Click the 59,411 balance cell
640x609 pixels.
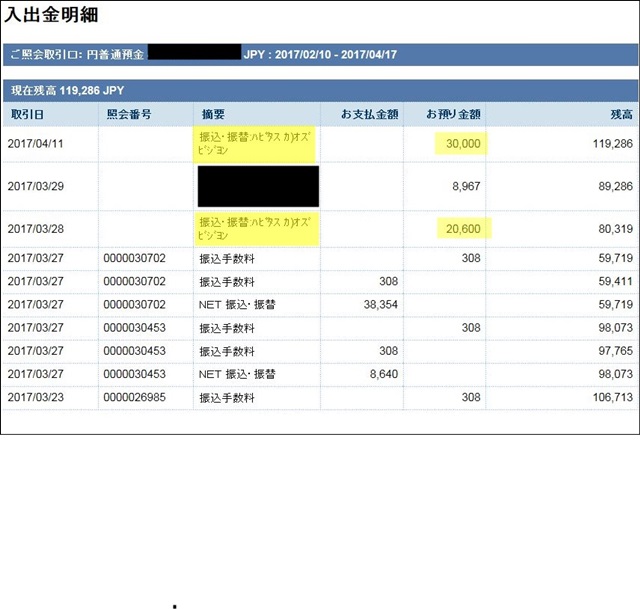(x=616, y=281)
